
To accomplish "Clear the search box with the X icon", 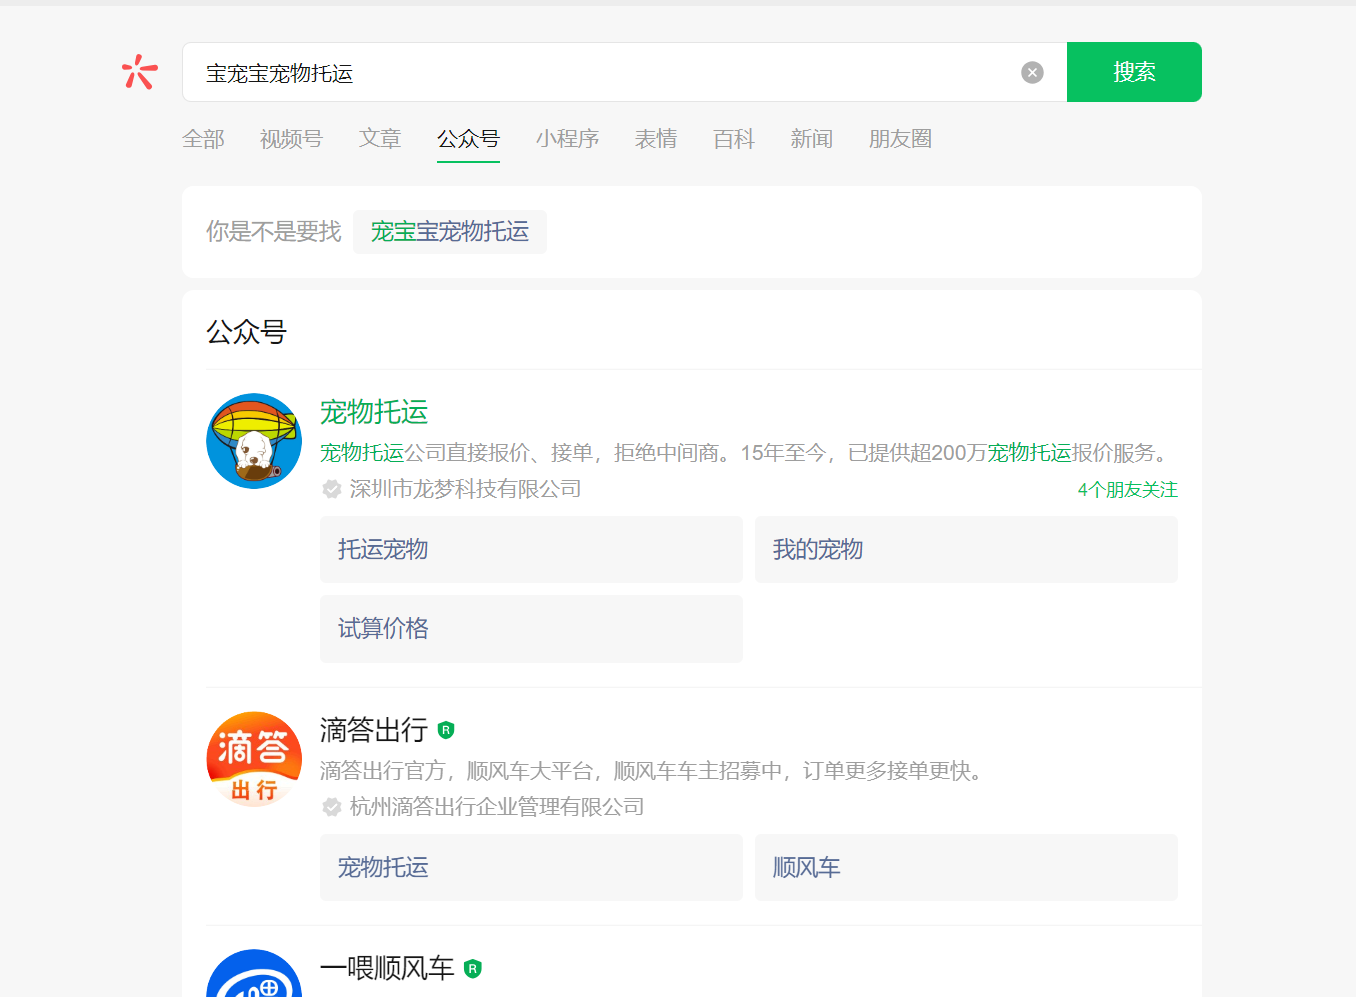I will click(1032, 72).
